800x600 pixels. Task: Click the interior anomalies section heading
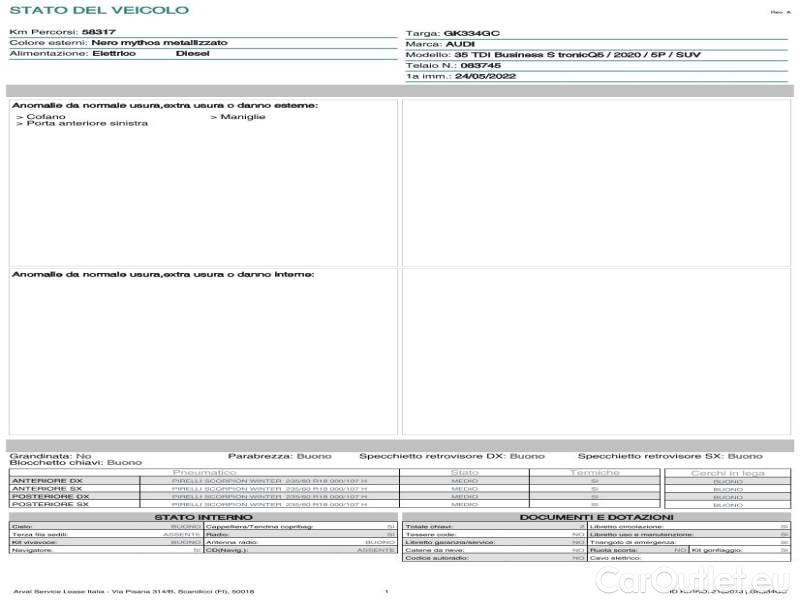click(x=163, y=274)
